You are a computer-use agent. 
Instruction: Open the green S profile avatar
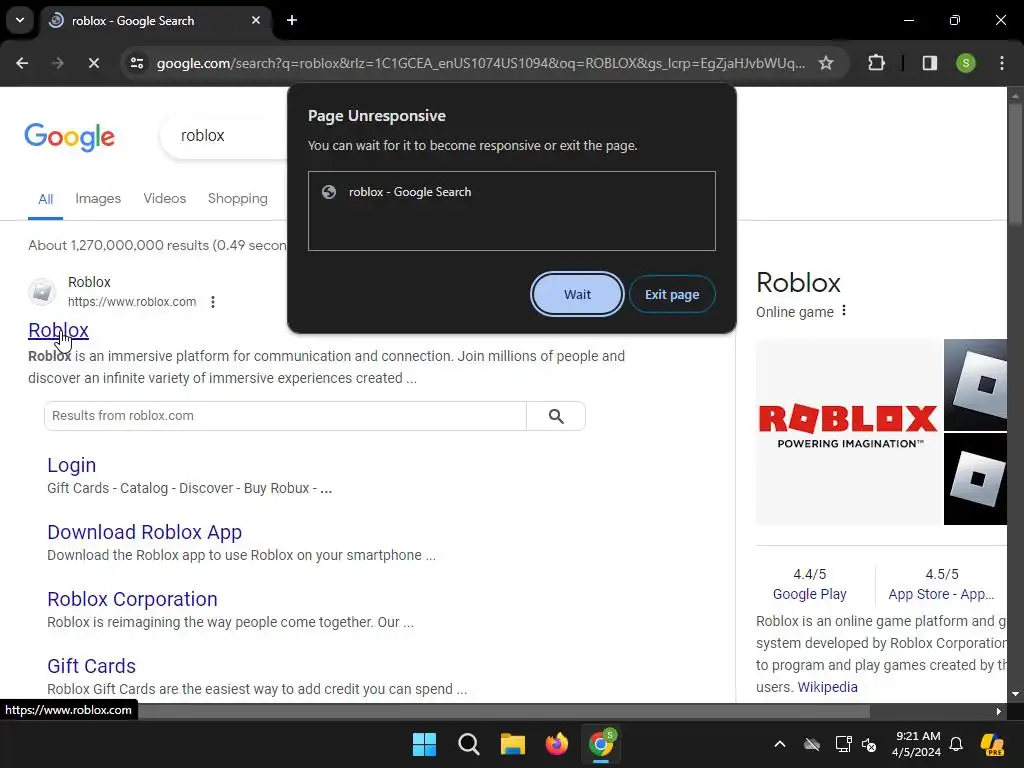(965, 63)
